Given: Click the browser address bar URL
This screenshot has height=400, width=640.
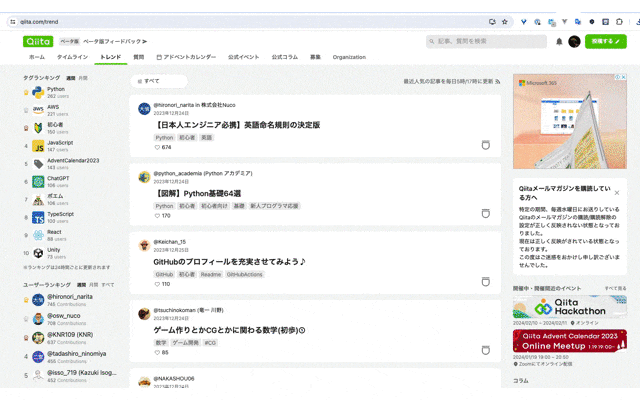Looking at the screenshot, I should 39,22.
